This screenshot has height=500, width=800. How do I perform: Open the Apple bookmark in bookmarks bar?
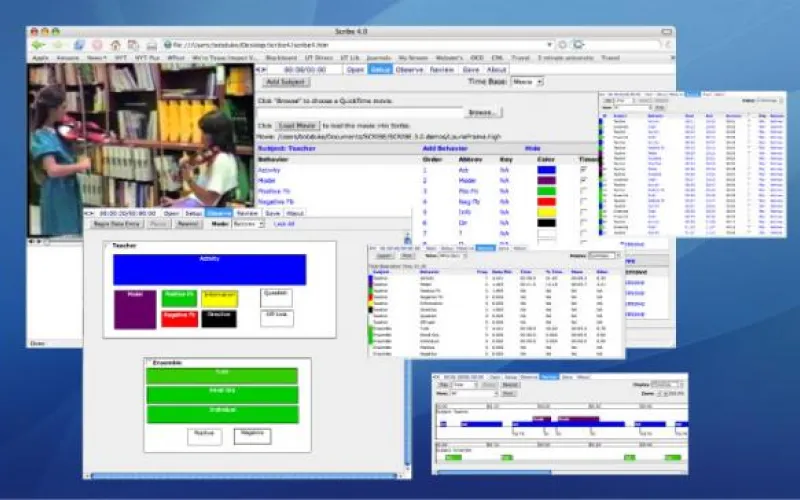(40, 58)
